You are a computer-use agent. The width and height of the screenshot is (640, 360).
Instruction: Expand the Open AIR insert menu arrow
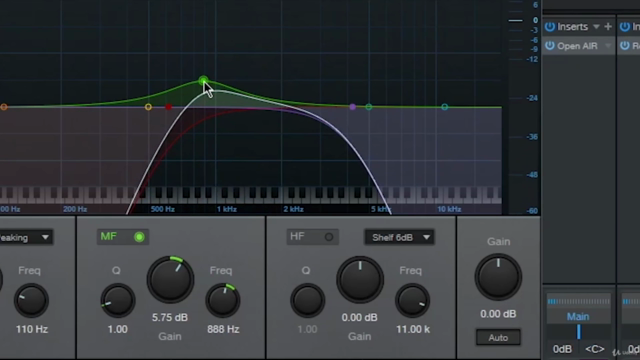click(608, 46)
